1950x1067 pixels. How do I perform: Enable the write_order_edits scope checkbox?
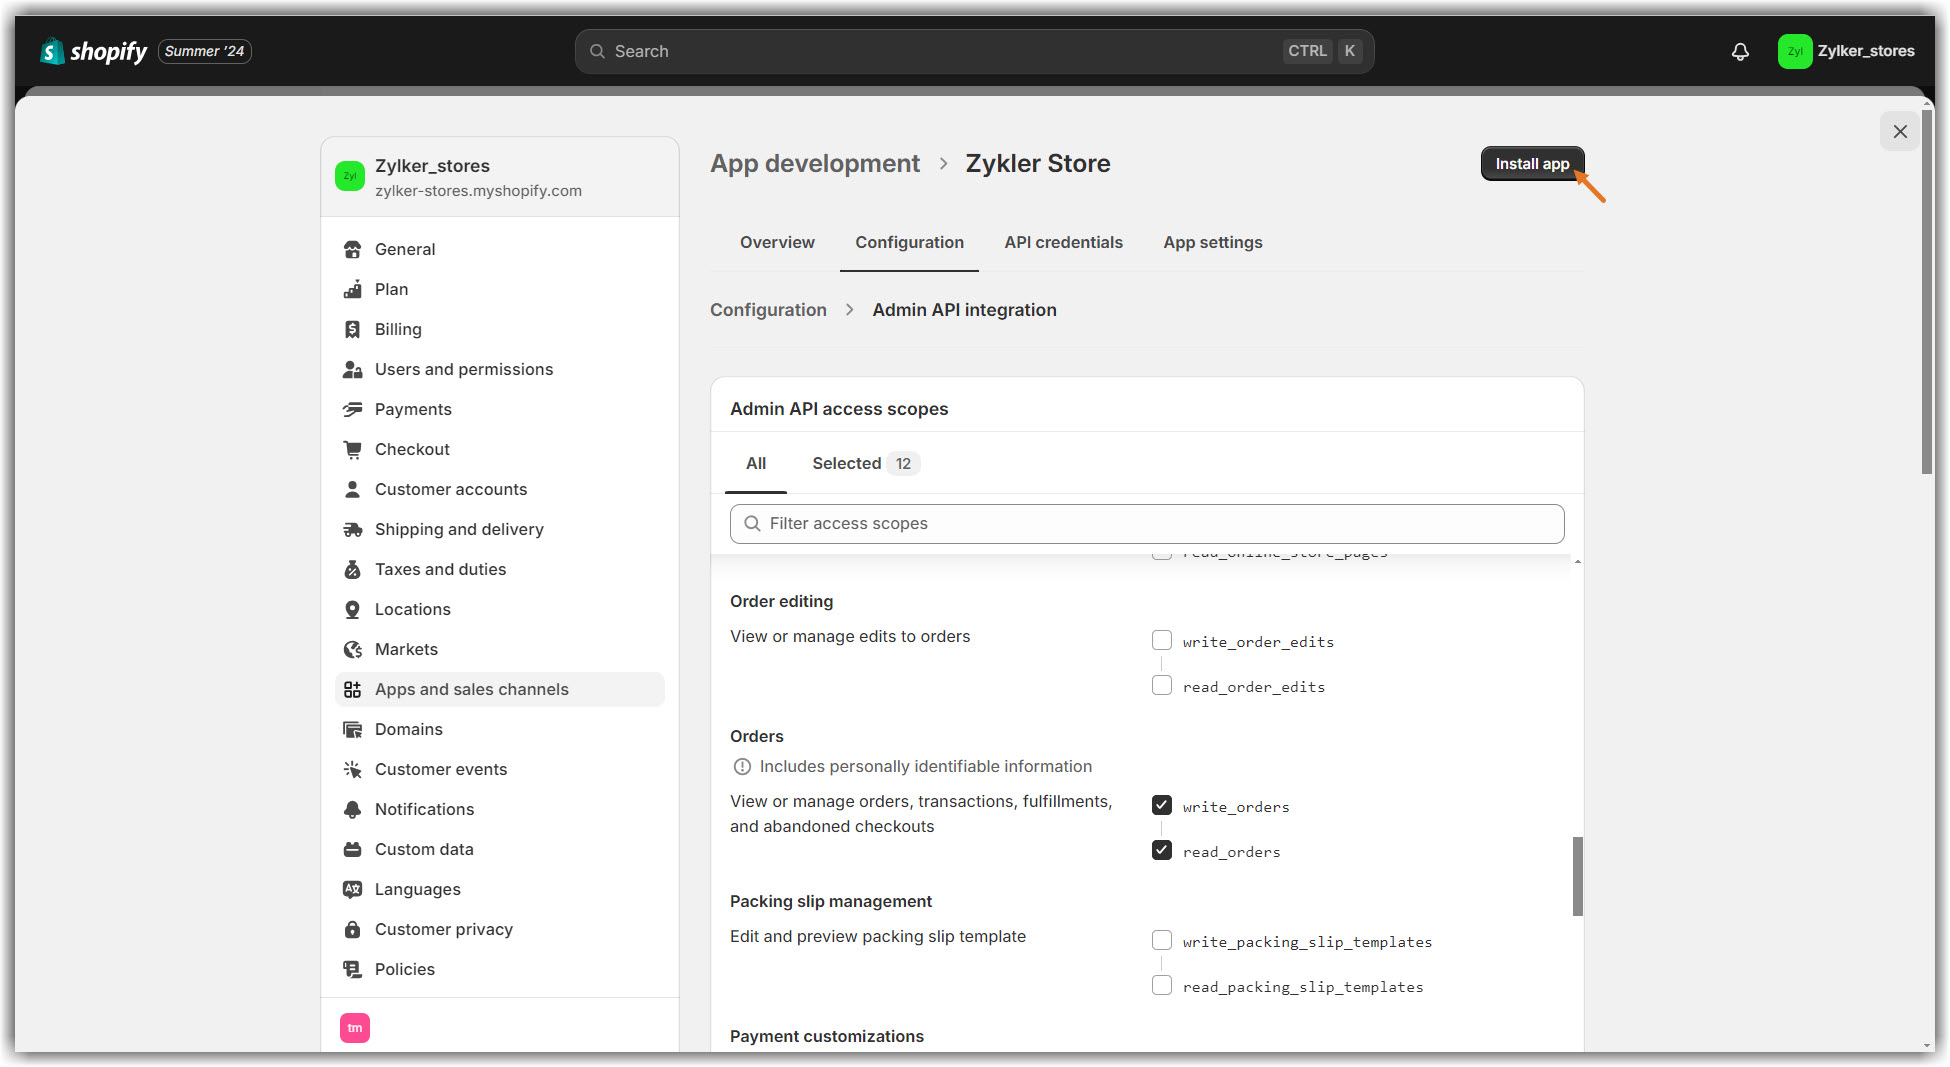click(1161, 640)
